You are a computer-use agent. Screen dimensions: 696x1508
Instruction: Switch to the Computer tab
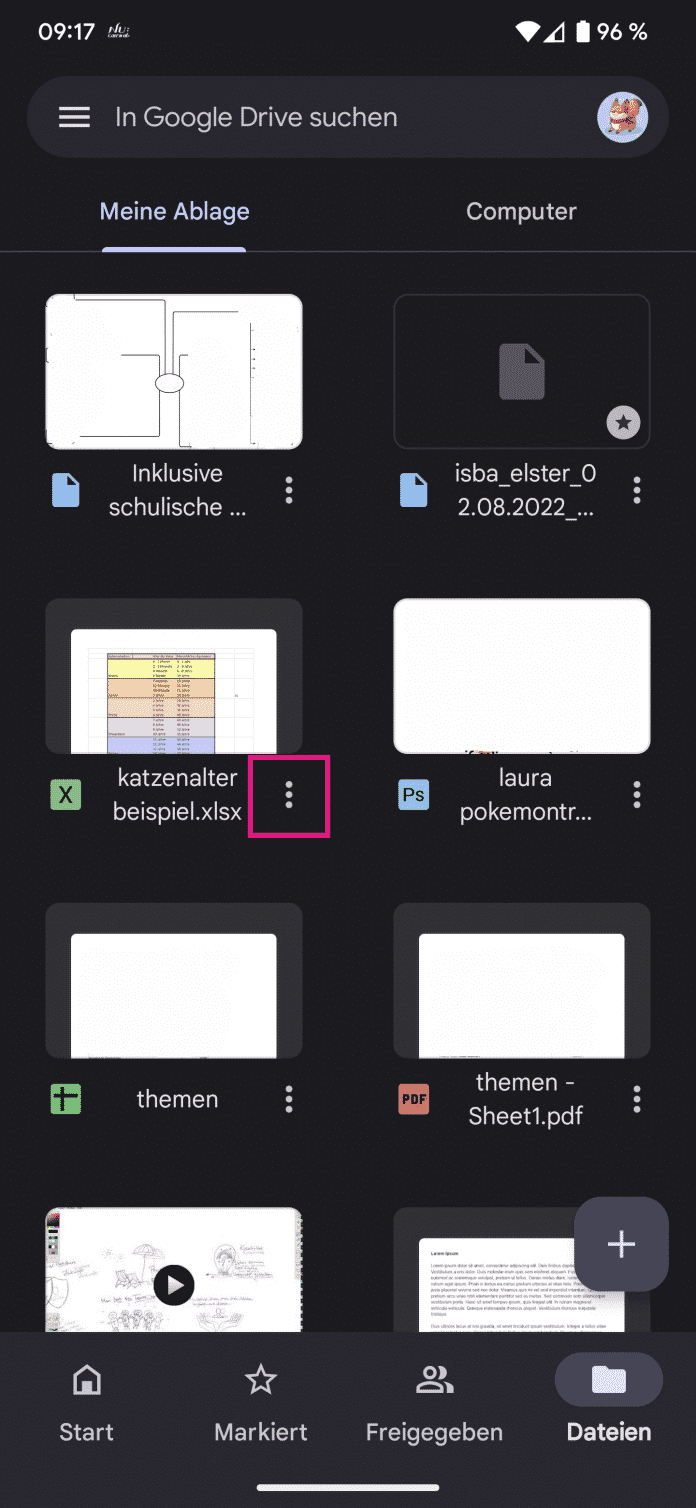[x=521, y=212]
